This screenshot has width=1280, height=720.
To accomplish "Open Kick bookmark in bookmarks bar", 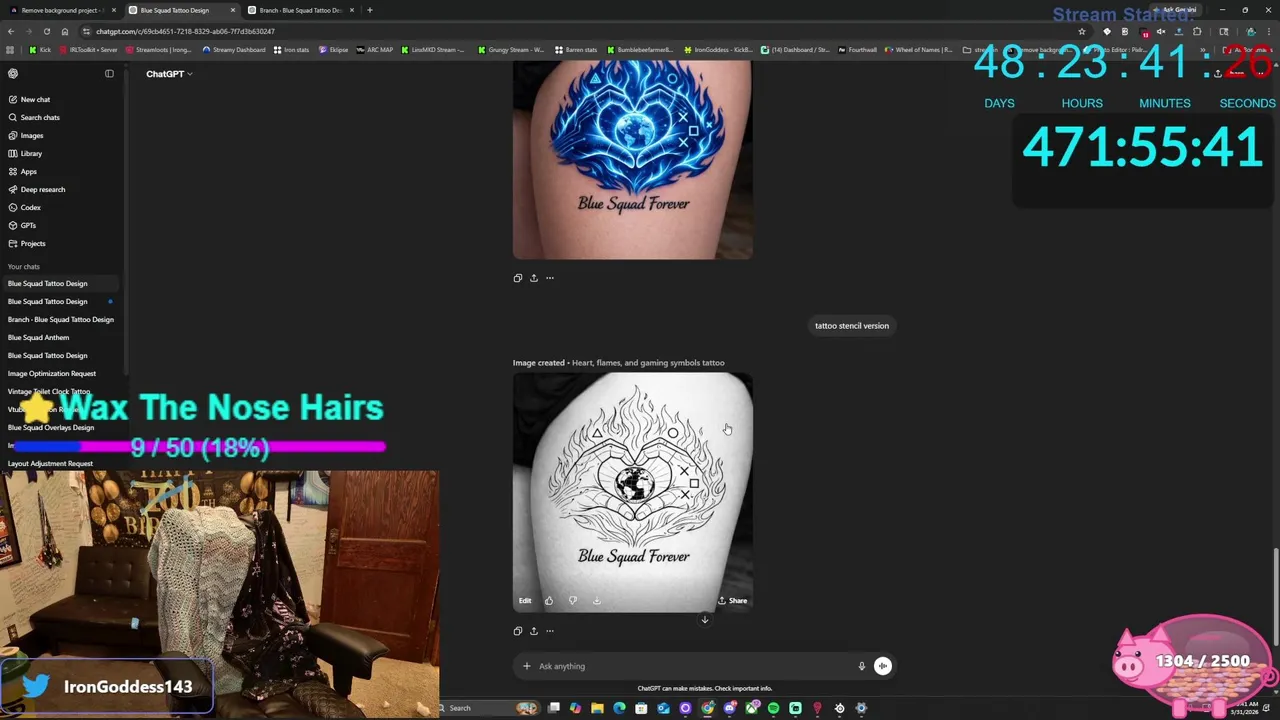I will (x=40, y=50).
